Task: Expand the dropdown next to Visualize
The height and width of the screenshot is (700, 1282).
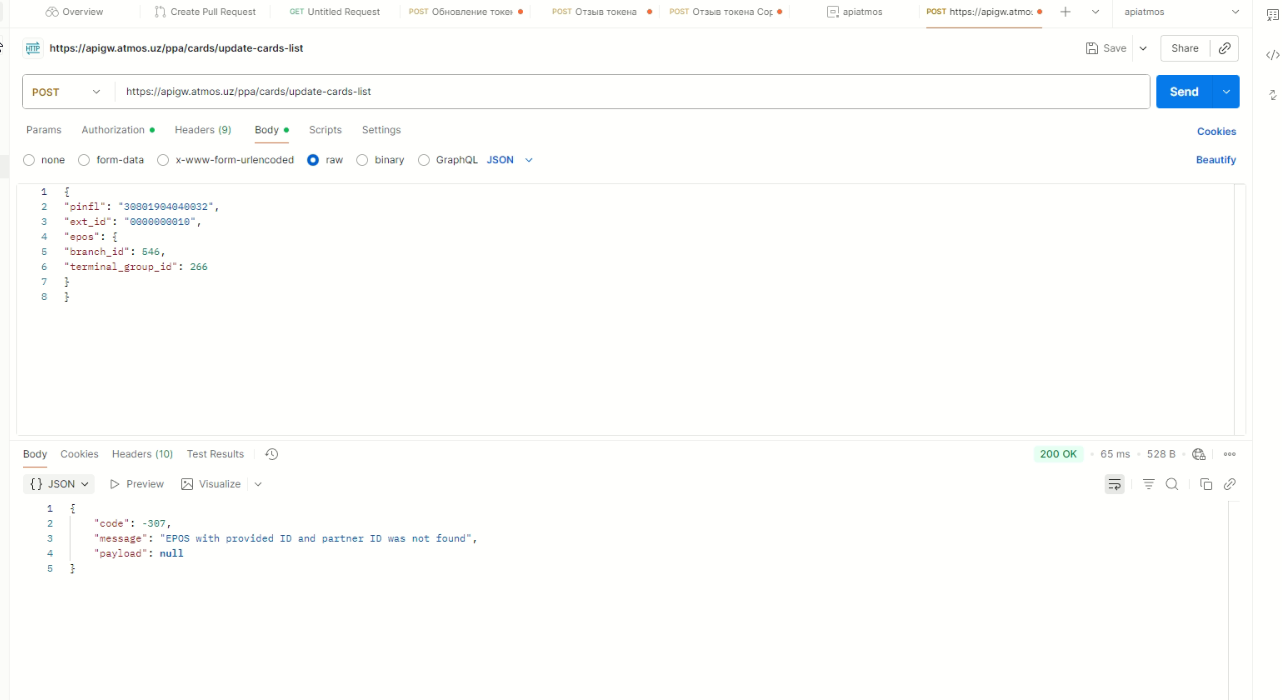Action: pos(258,484)
